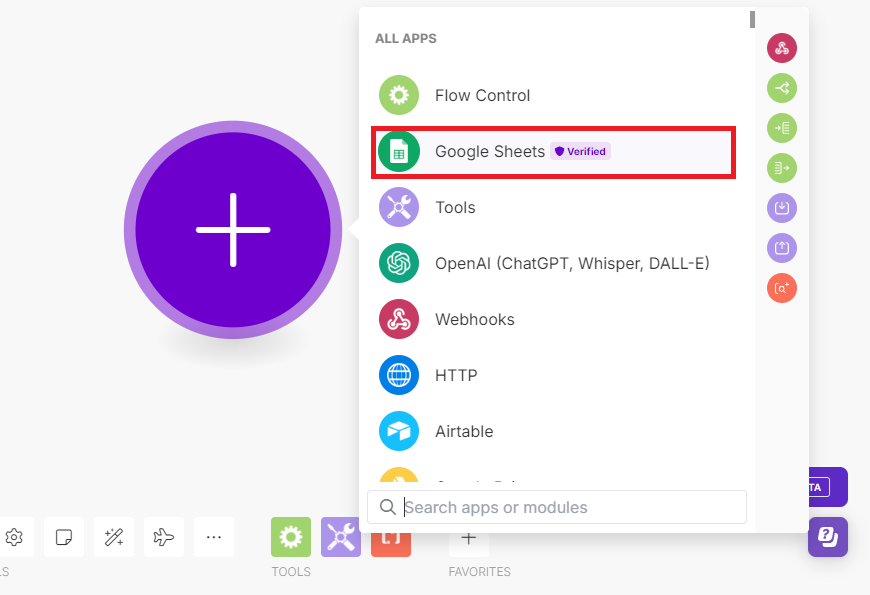The image size is (870, 595).
Task: Choose Google Sheets in the All Apps list
Action: 553,152
